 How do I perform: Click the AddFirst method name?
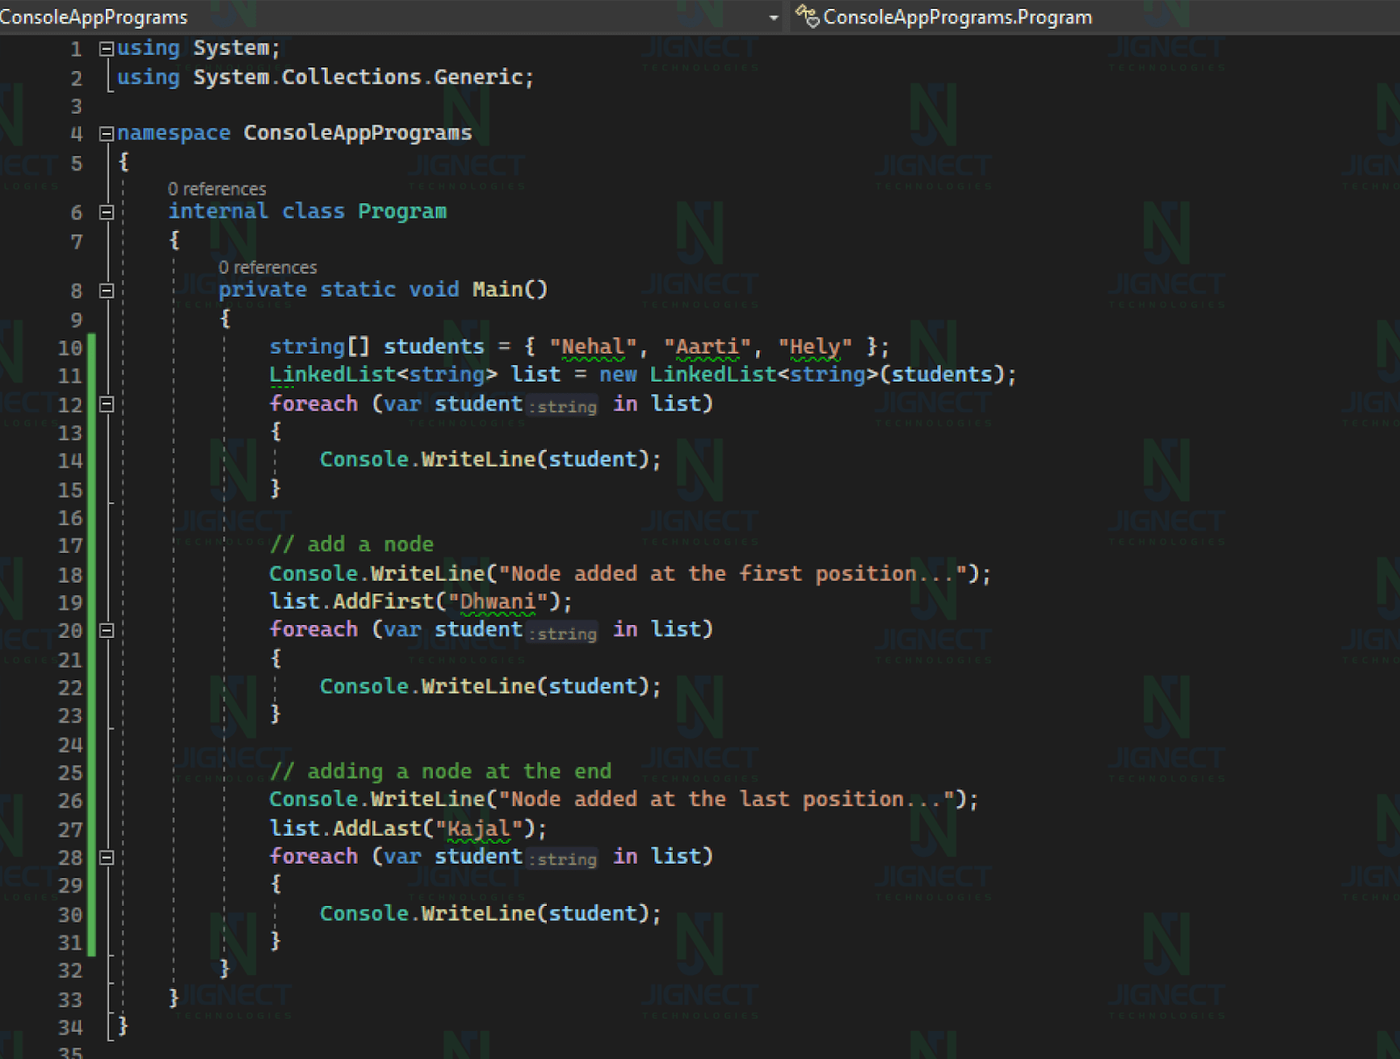383,601
